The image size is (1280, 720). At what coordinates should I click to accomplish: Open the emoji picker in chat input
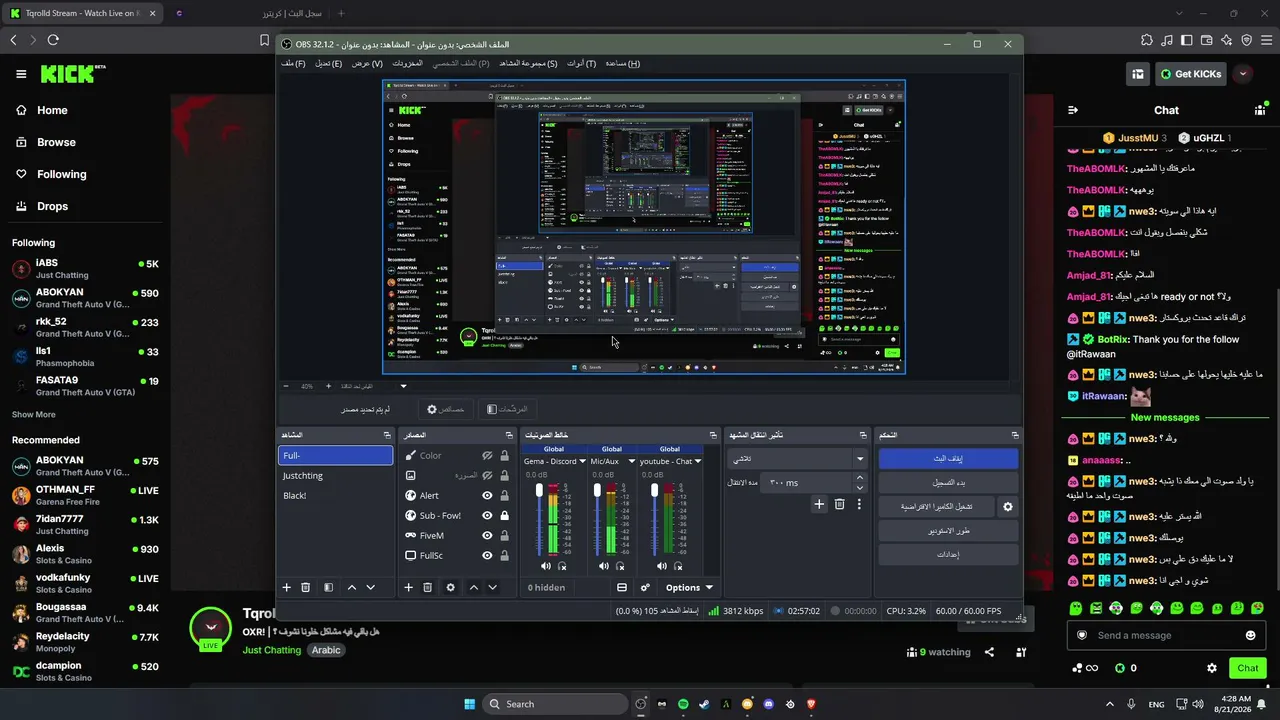1250,635
